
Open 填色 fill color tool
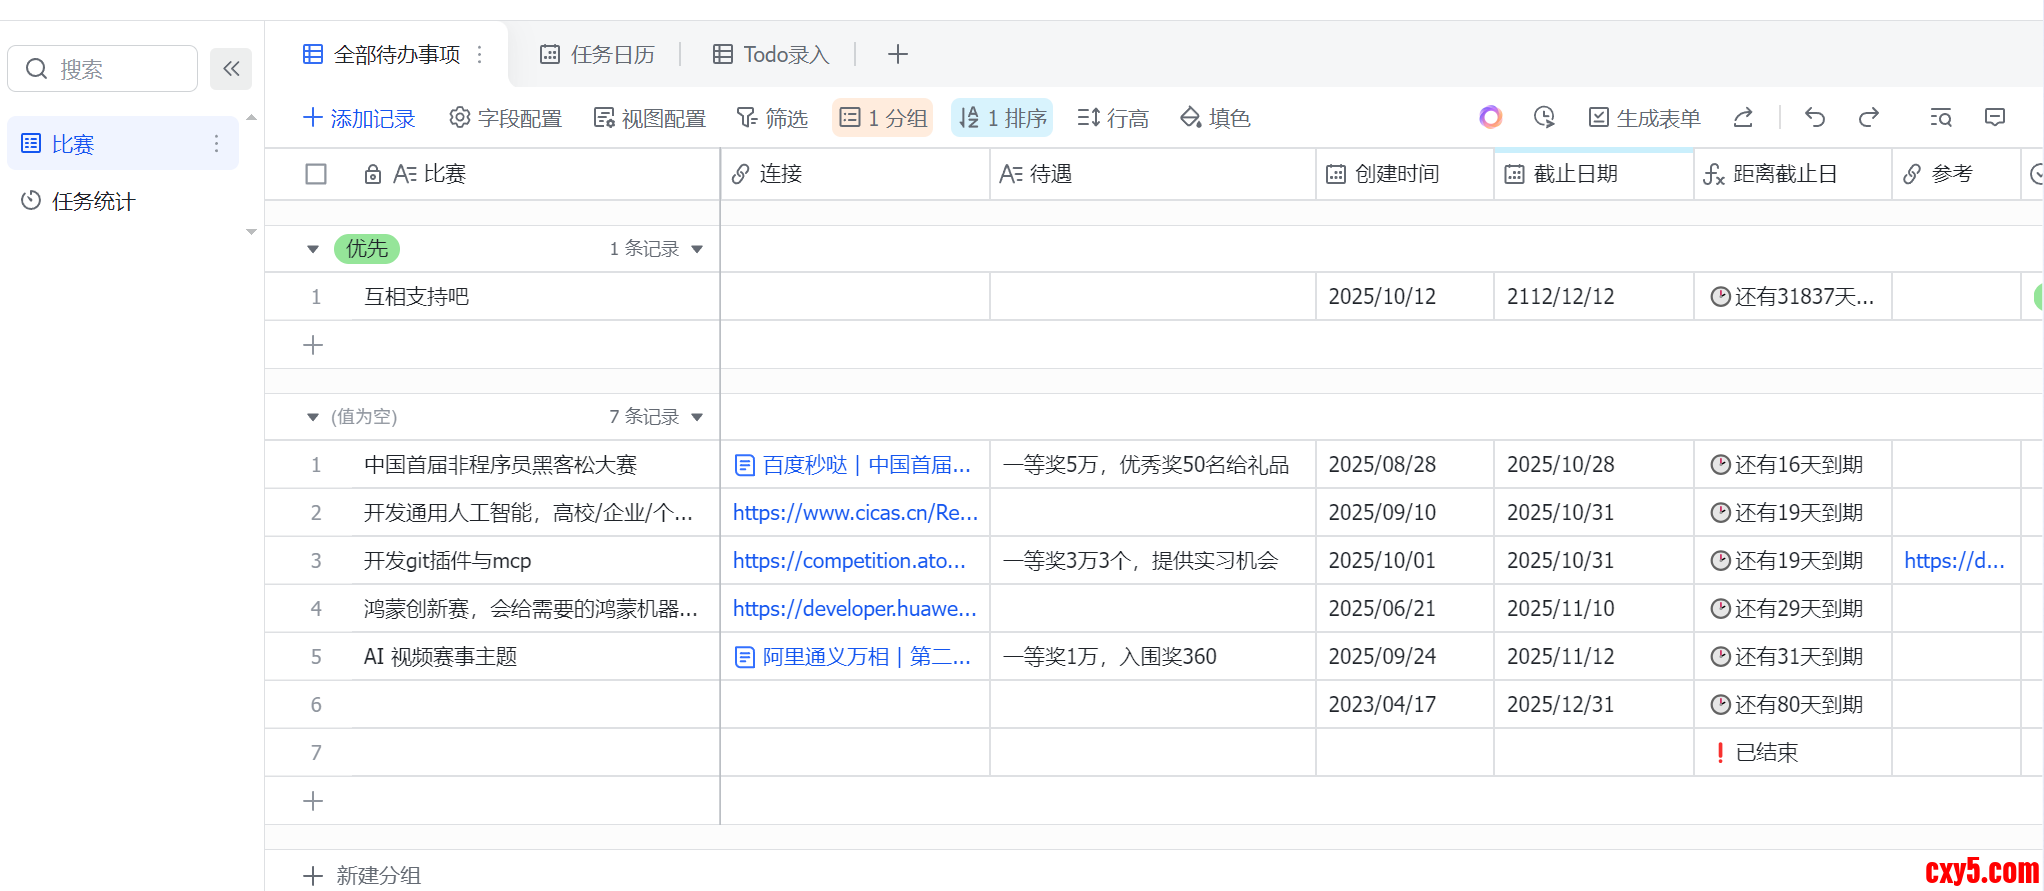(x=1215, y=118)
